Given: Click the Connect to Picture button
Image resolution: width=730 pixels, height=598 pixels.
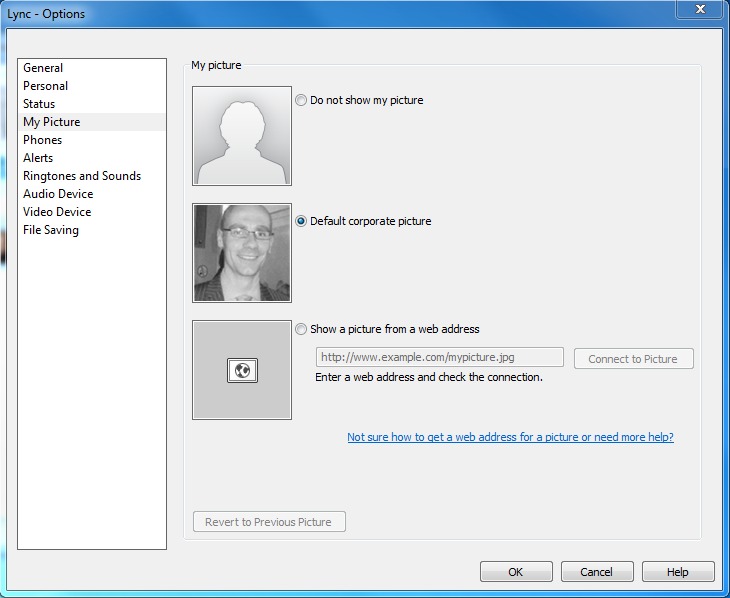Looking at the screenshot, I should tap(633, 359).
